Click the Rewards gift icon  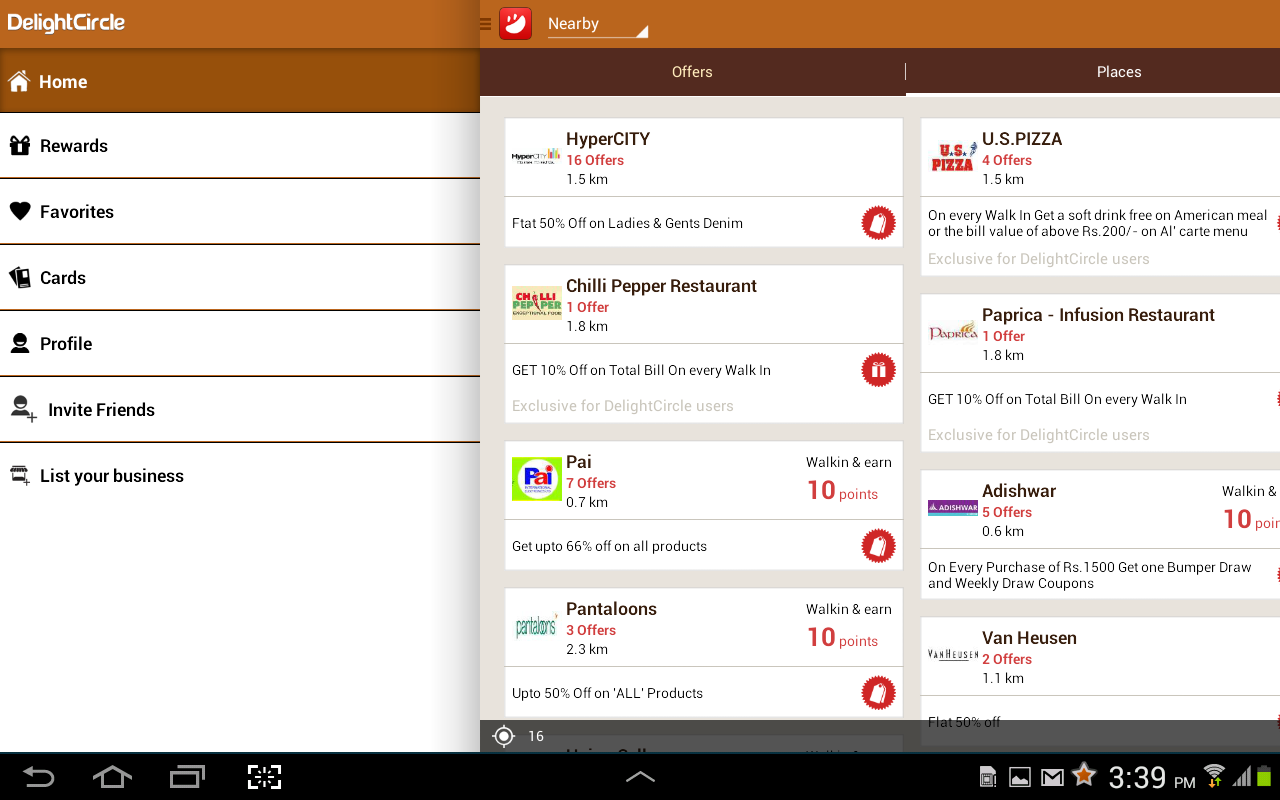click(x=20, y=146)
